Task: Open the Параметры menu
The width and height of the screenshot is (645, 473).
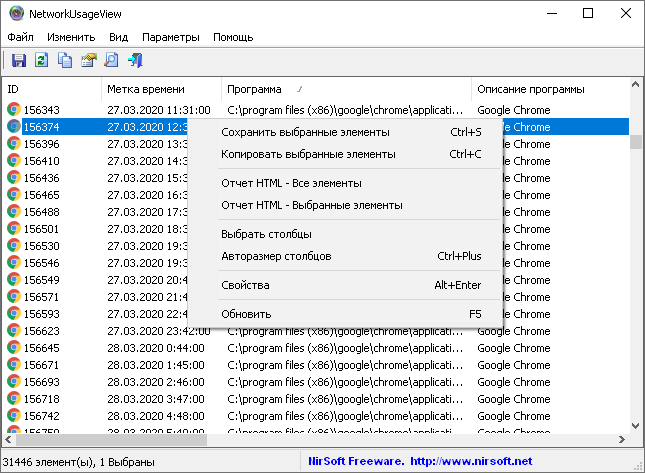Action: click(171, 37)
